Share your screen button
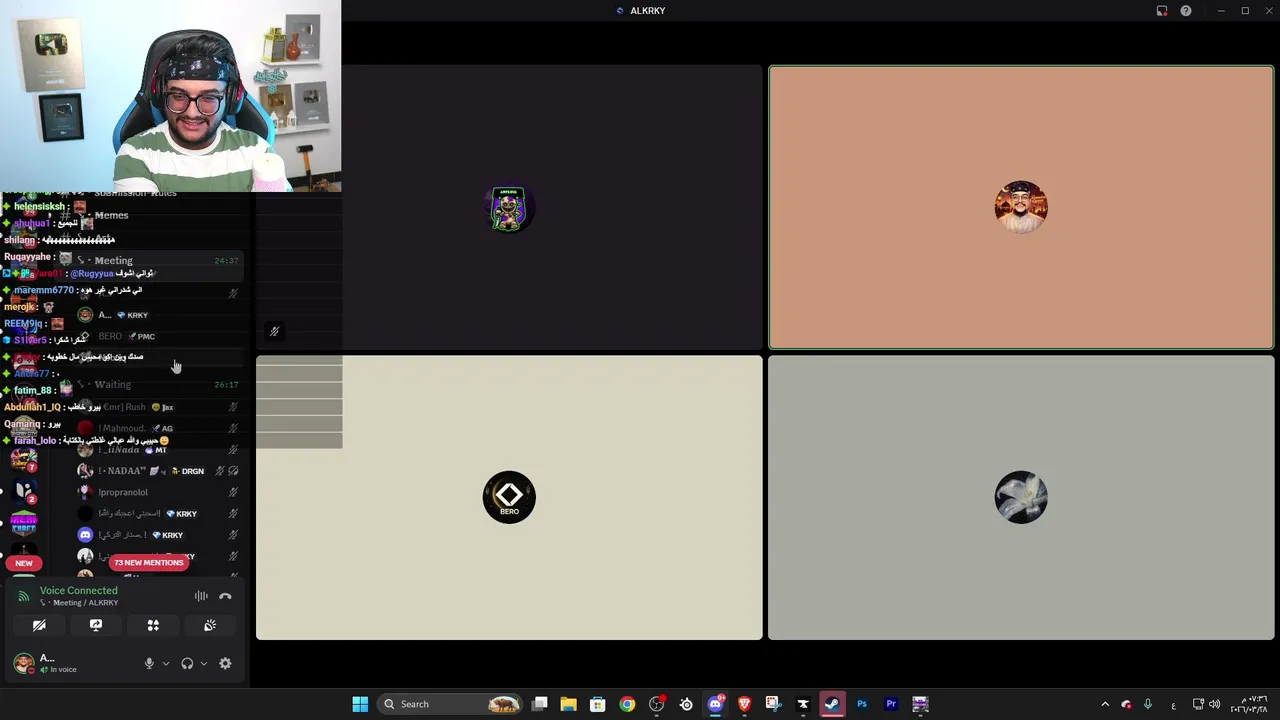The image size is (1280, 720). click(x=96, y=625)
